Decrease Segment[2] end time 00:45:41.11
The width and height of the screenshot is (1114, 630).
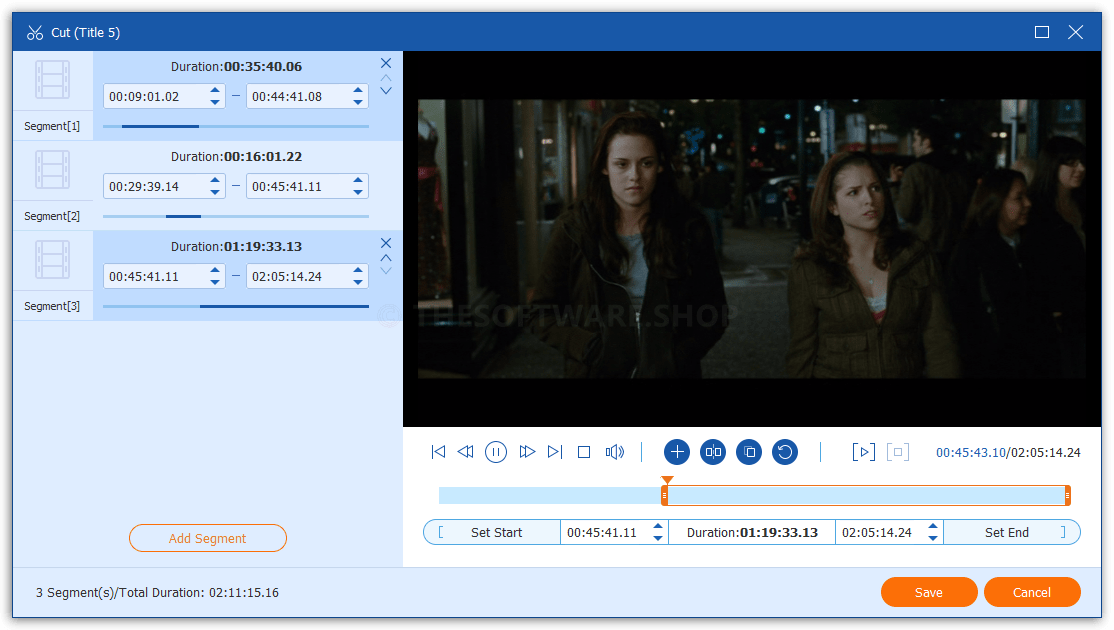tap(358, 192)
